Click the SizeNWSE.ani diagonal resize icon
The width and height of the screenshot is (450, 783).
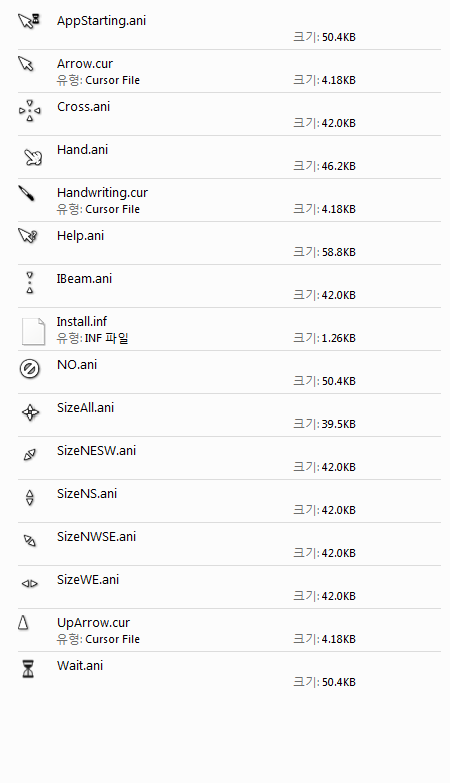click(29, 541)
